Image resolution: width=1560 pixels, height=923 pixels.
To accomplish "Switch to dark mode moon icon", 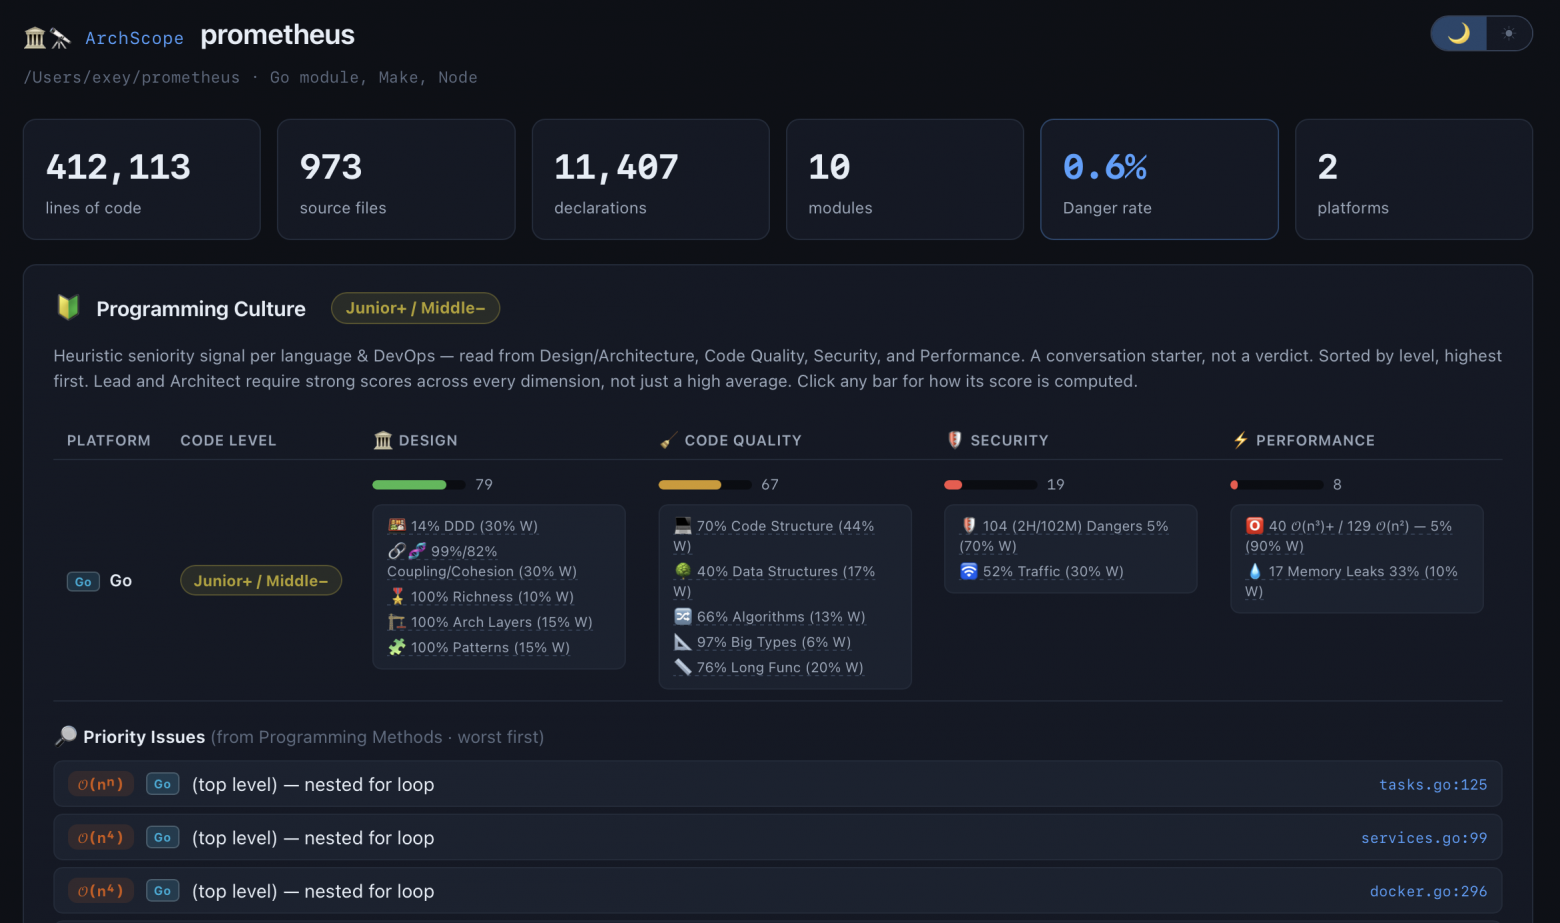I will (1458, 33).
